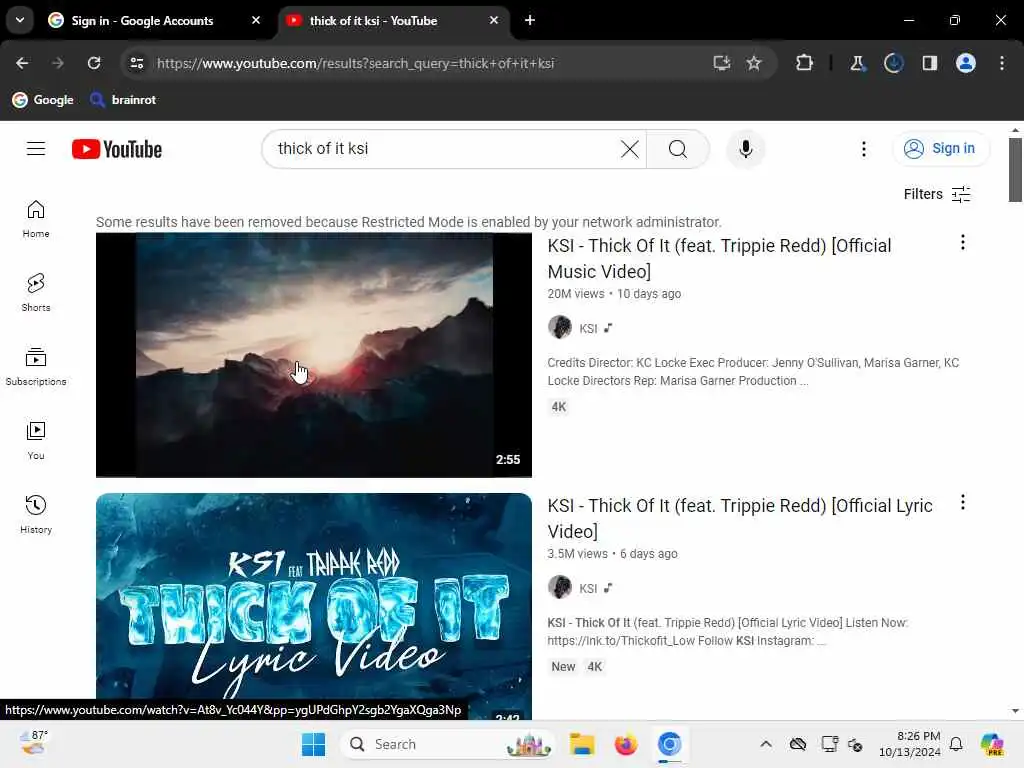Click the taskbar Search box

pyautogui.click(x=447, y=744)
